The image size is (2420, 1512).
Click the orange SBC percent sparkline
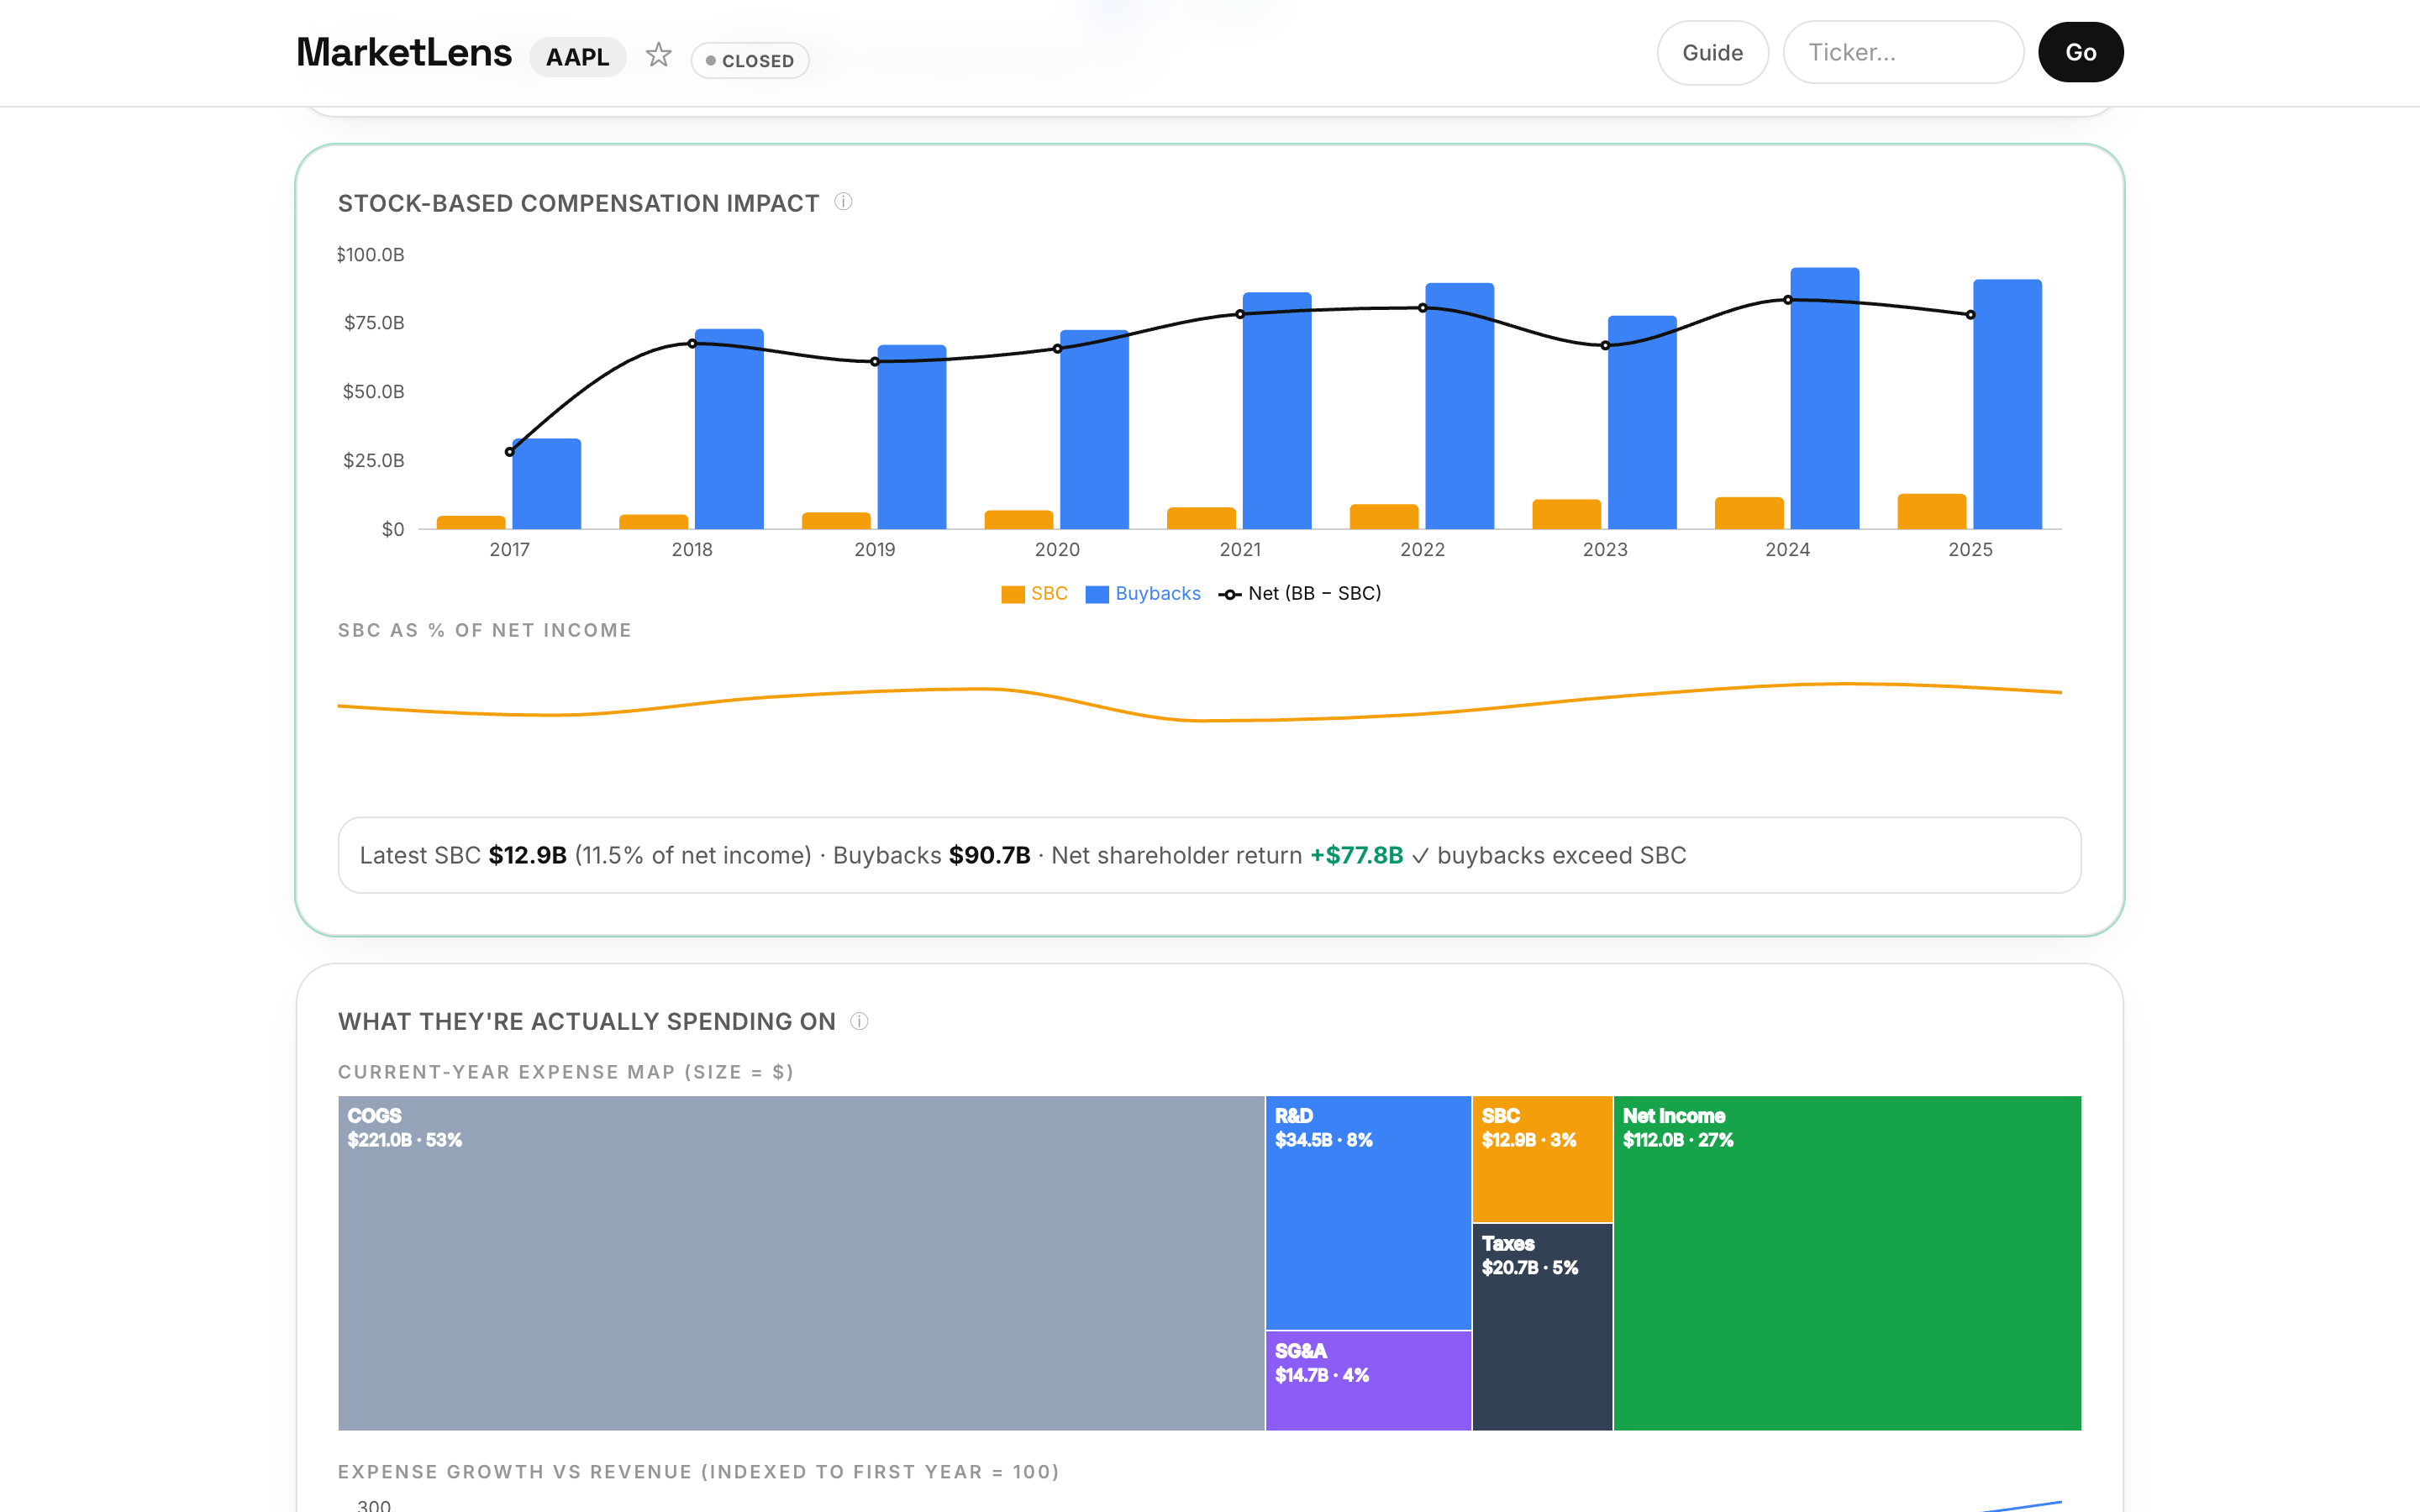1200,702
